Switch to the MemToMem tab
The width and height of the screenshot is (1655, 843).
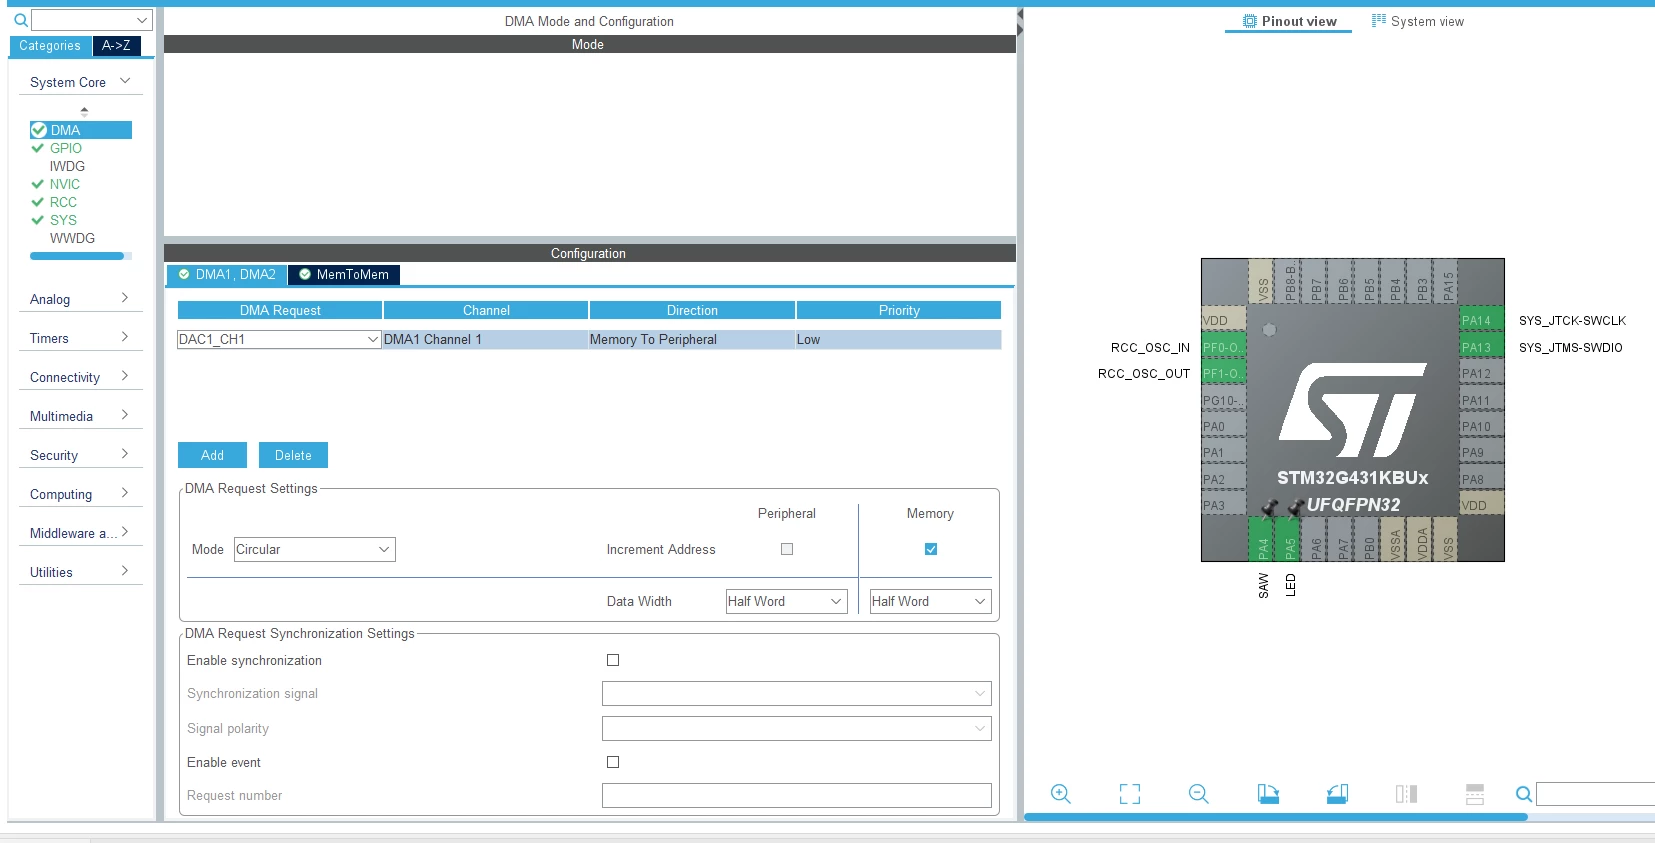(344, 274)
